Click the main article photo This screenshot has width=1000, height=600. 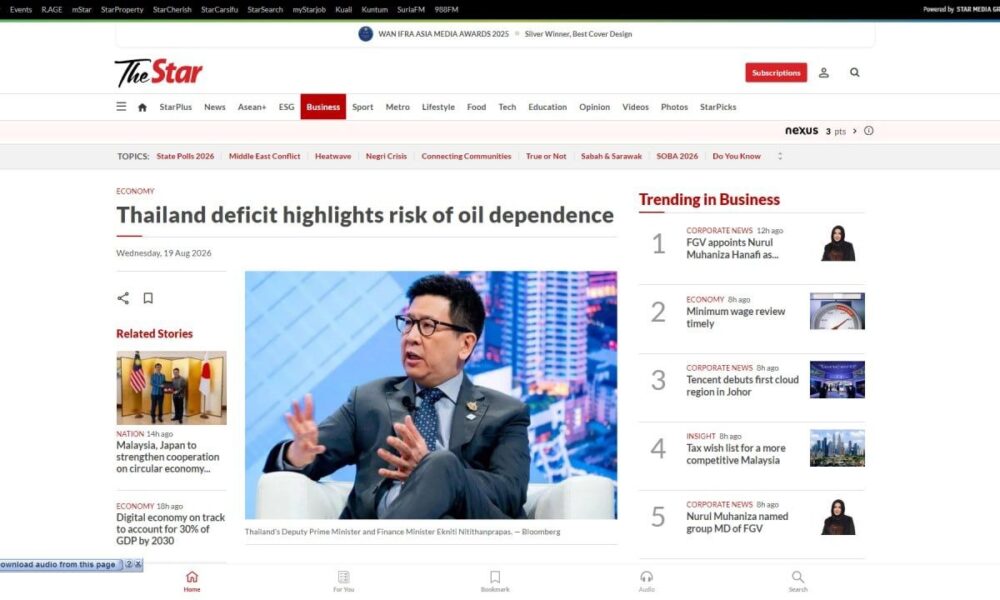coord(431,395)
